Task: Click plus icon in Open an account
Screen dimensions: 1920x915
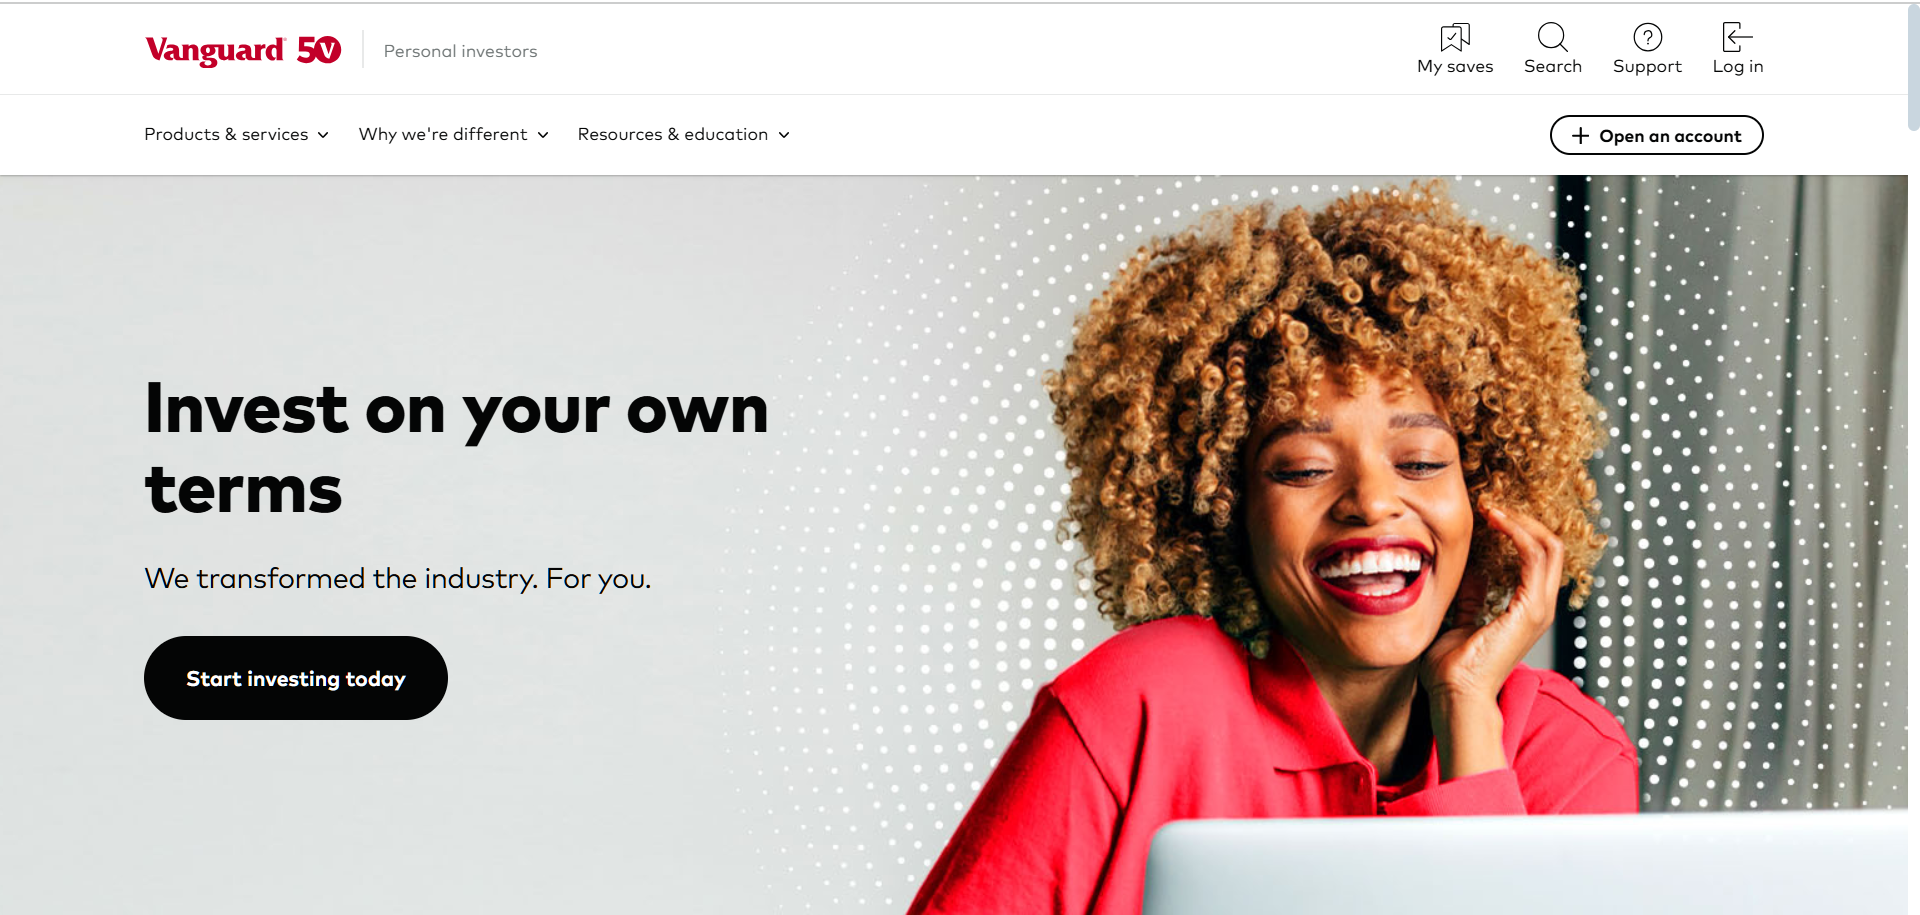Action: 1580,136
